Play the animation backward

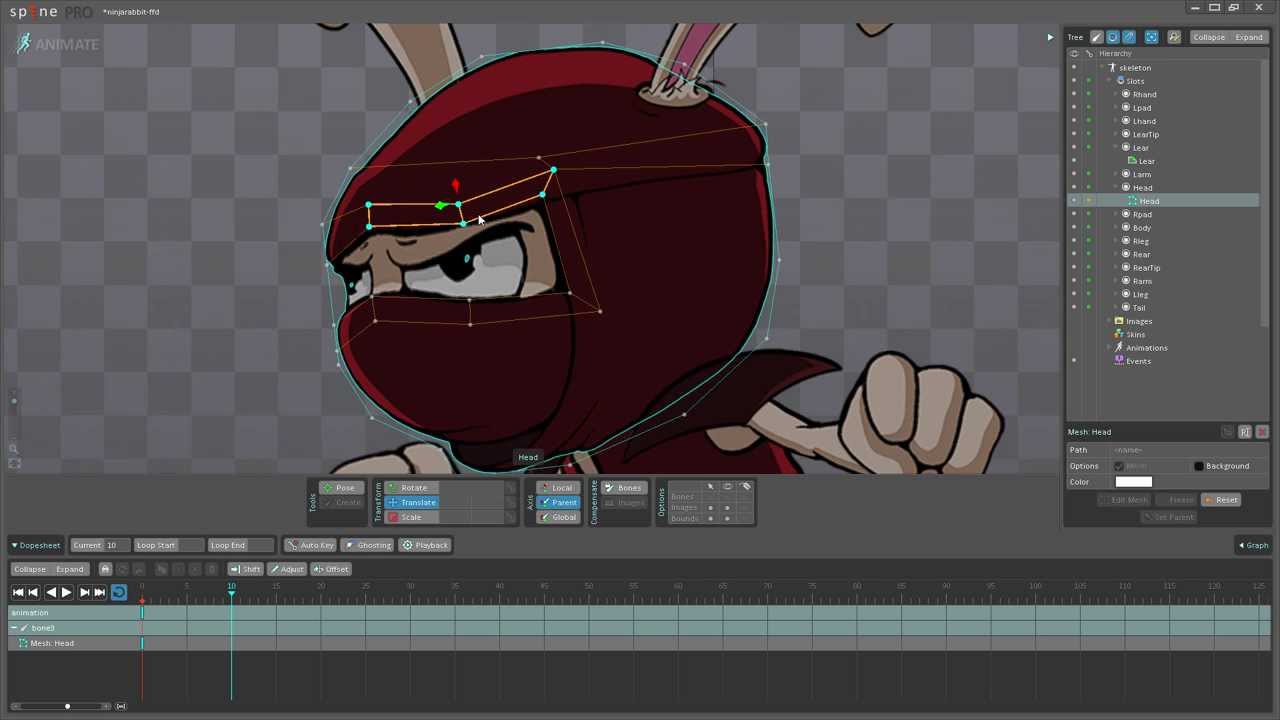51,592
